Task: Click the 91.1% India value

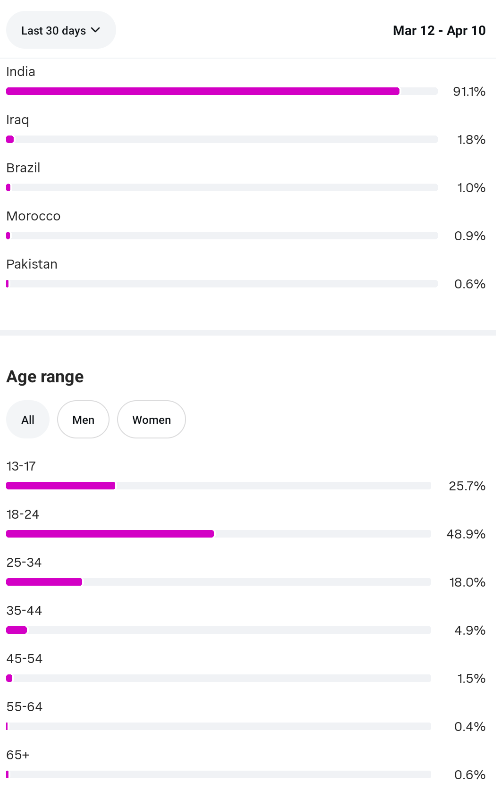Action: (x=469, y=92)
